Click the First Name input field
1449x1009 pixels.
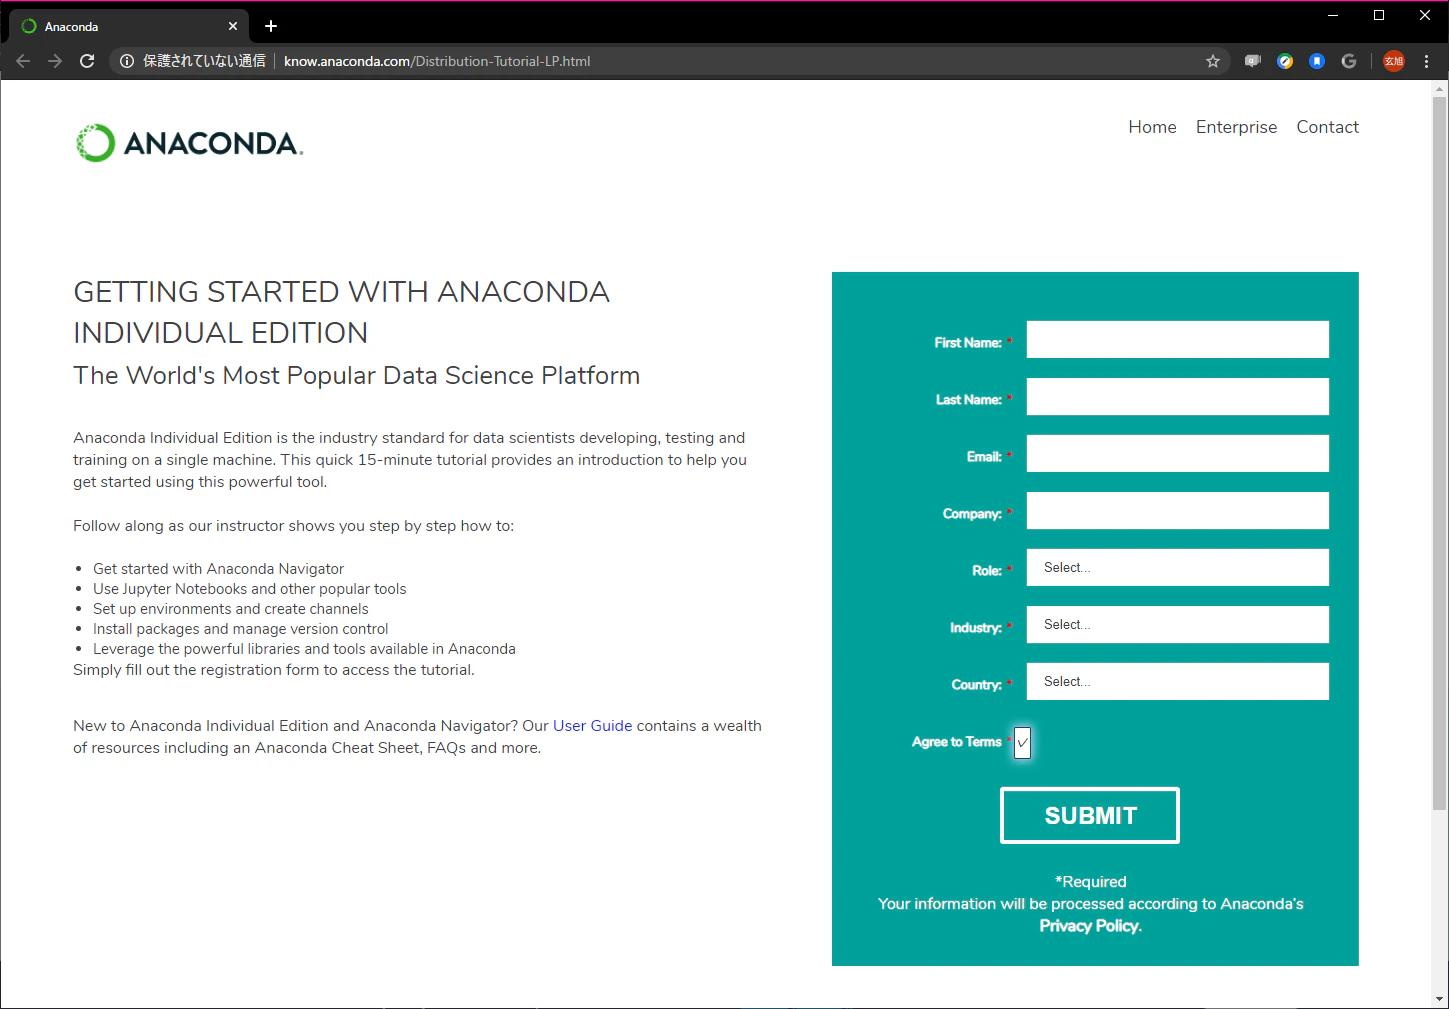point(1178,339)
